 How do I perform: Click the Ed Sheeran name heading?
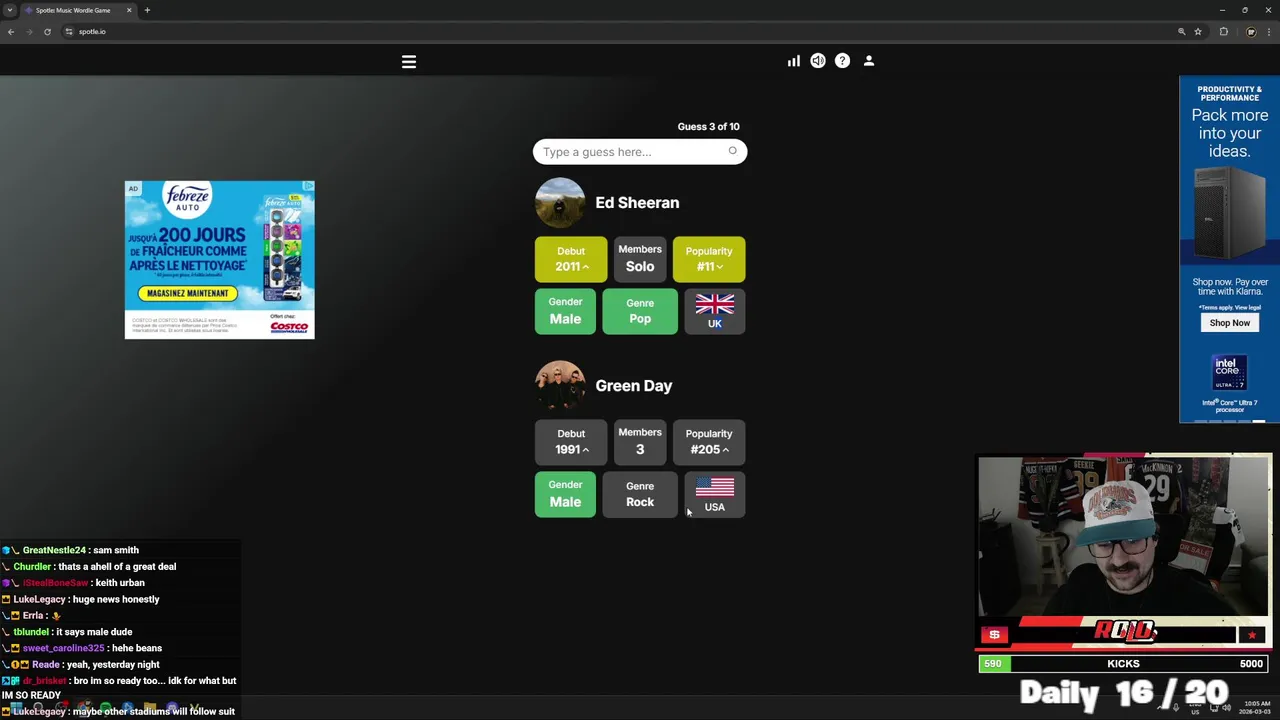pyautogui.click(x=637, y=203)
